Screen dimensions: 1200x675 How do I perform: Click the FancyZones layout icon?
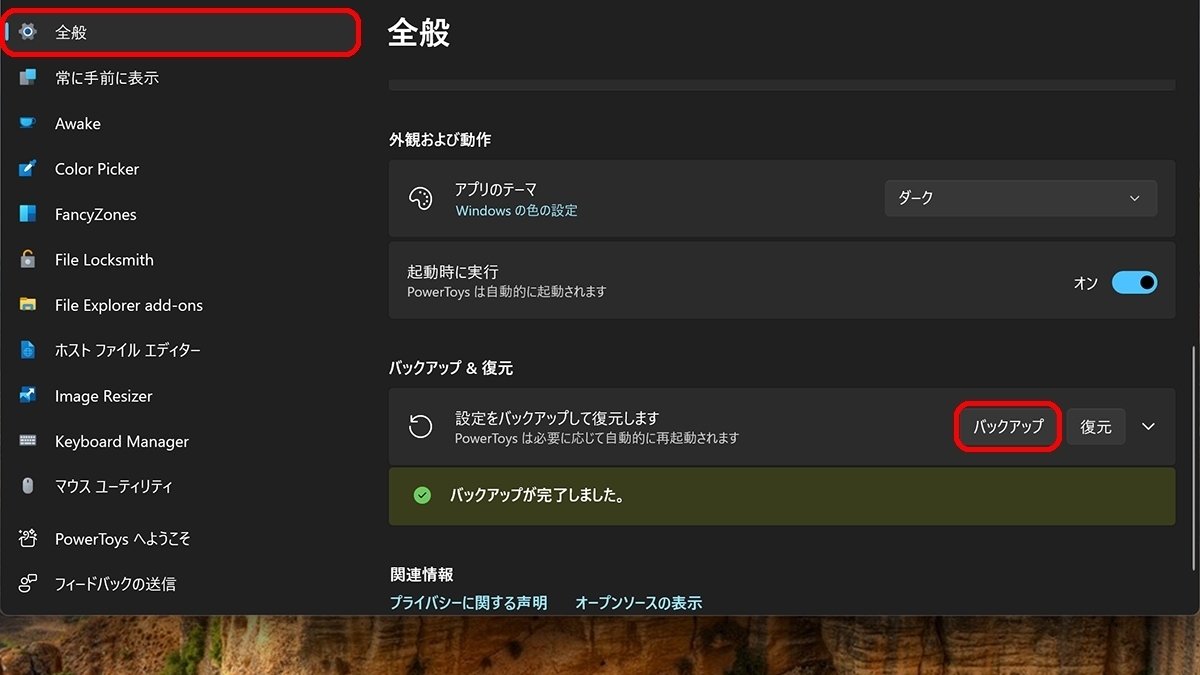click(x=28, y=214)
